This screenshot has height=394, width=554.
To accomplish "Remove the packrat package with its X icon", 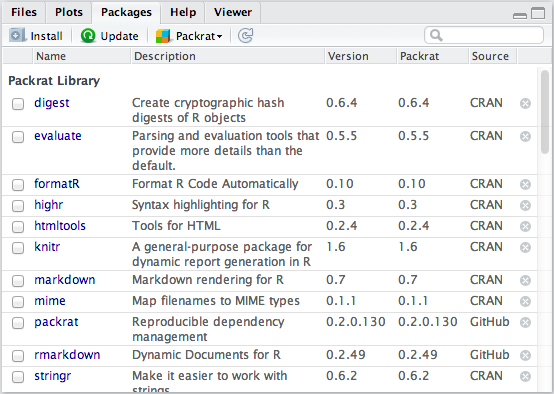I will [525, 323].
